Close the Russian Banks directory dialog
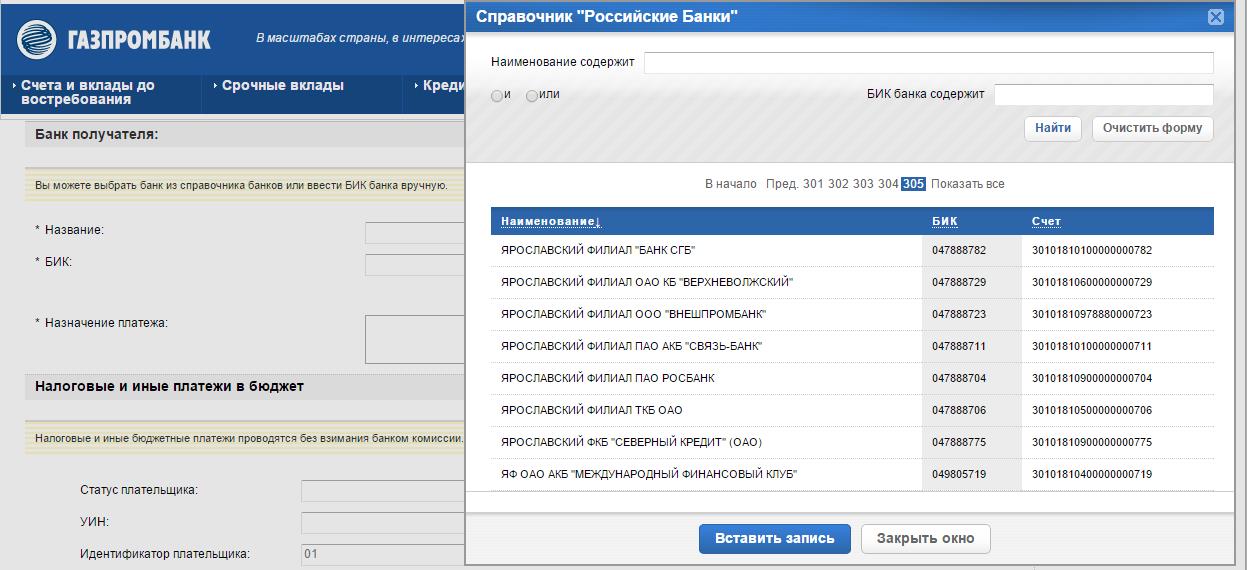 tap(1215, 17)
